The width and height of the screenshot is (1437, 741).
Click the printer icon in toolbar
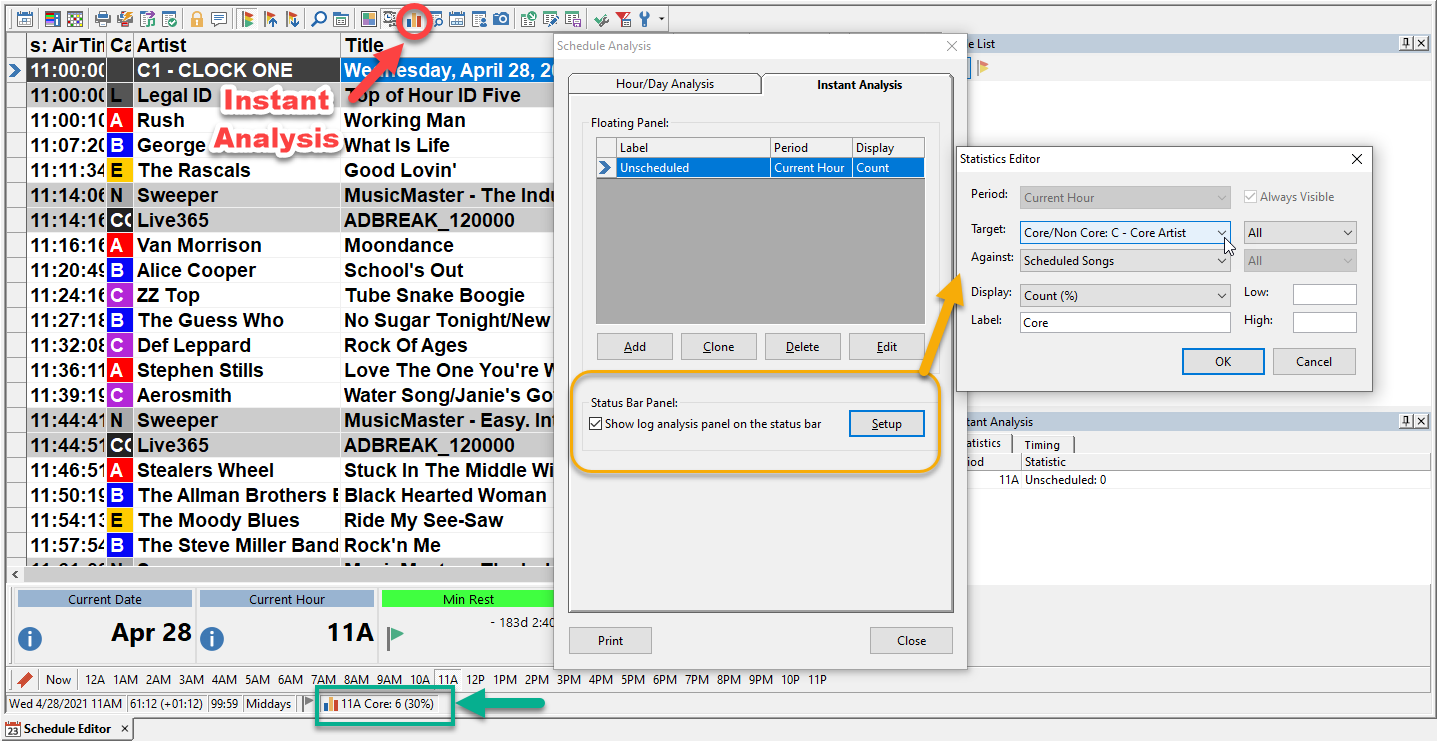[102, 19]
